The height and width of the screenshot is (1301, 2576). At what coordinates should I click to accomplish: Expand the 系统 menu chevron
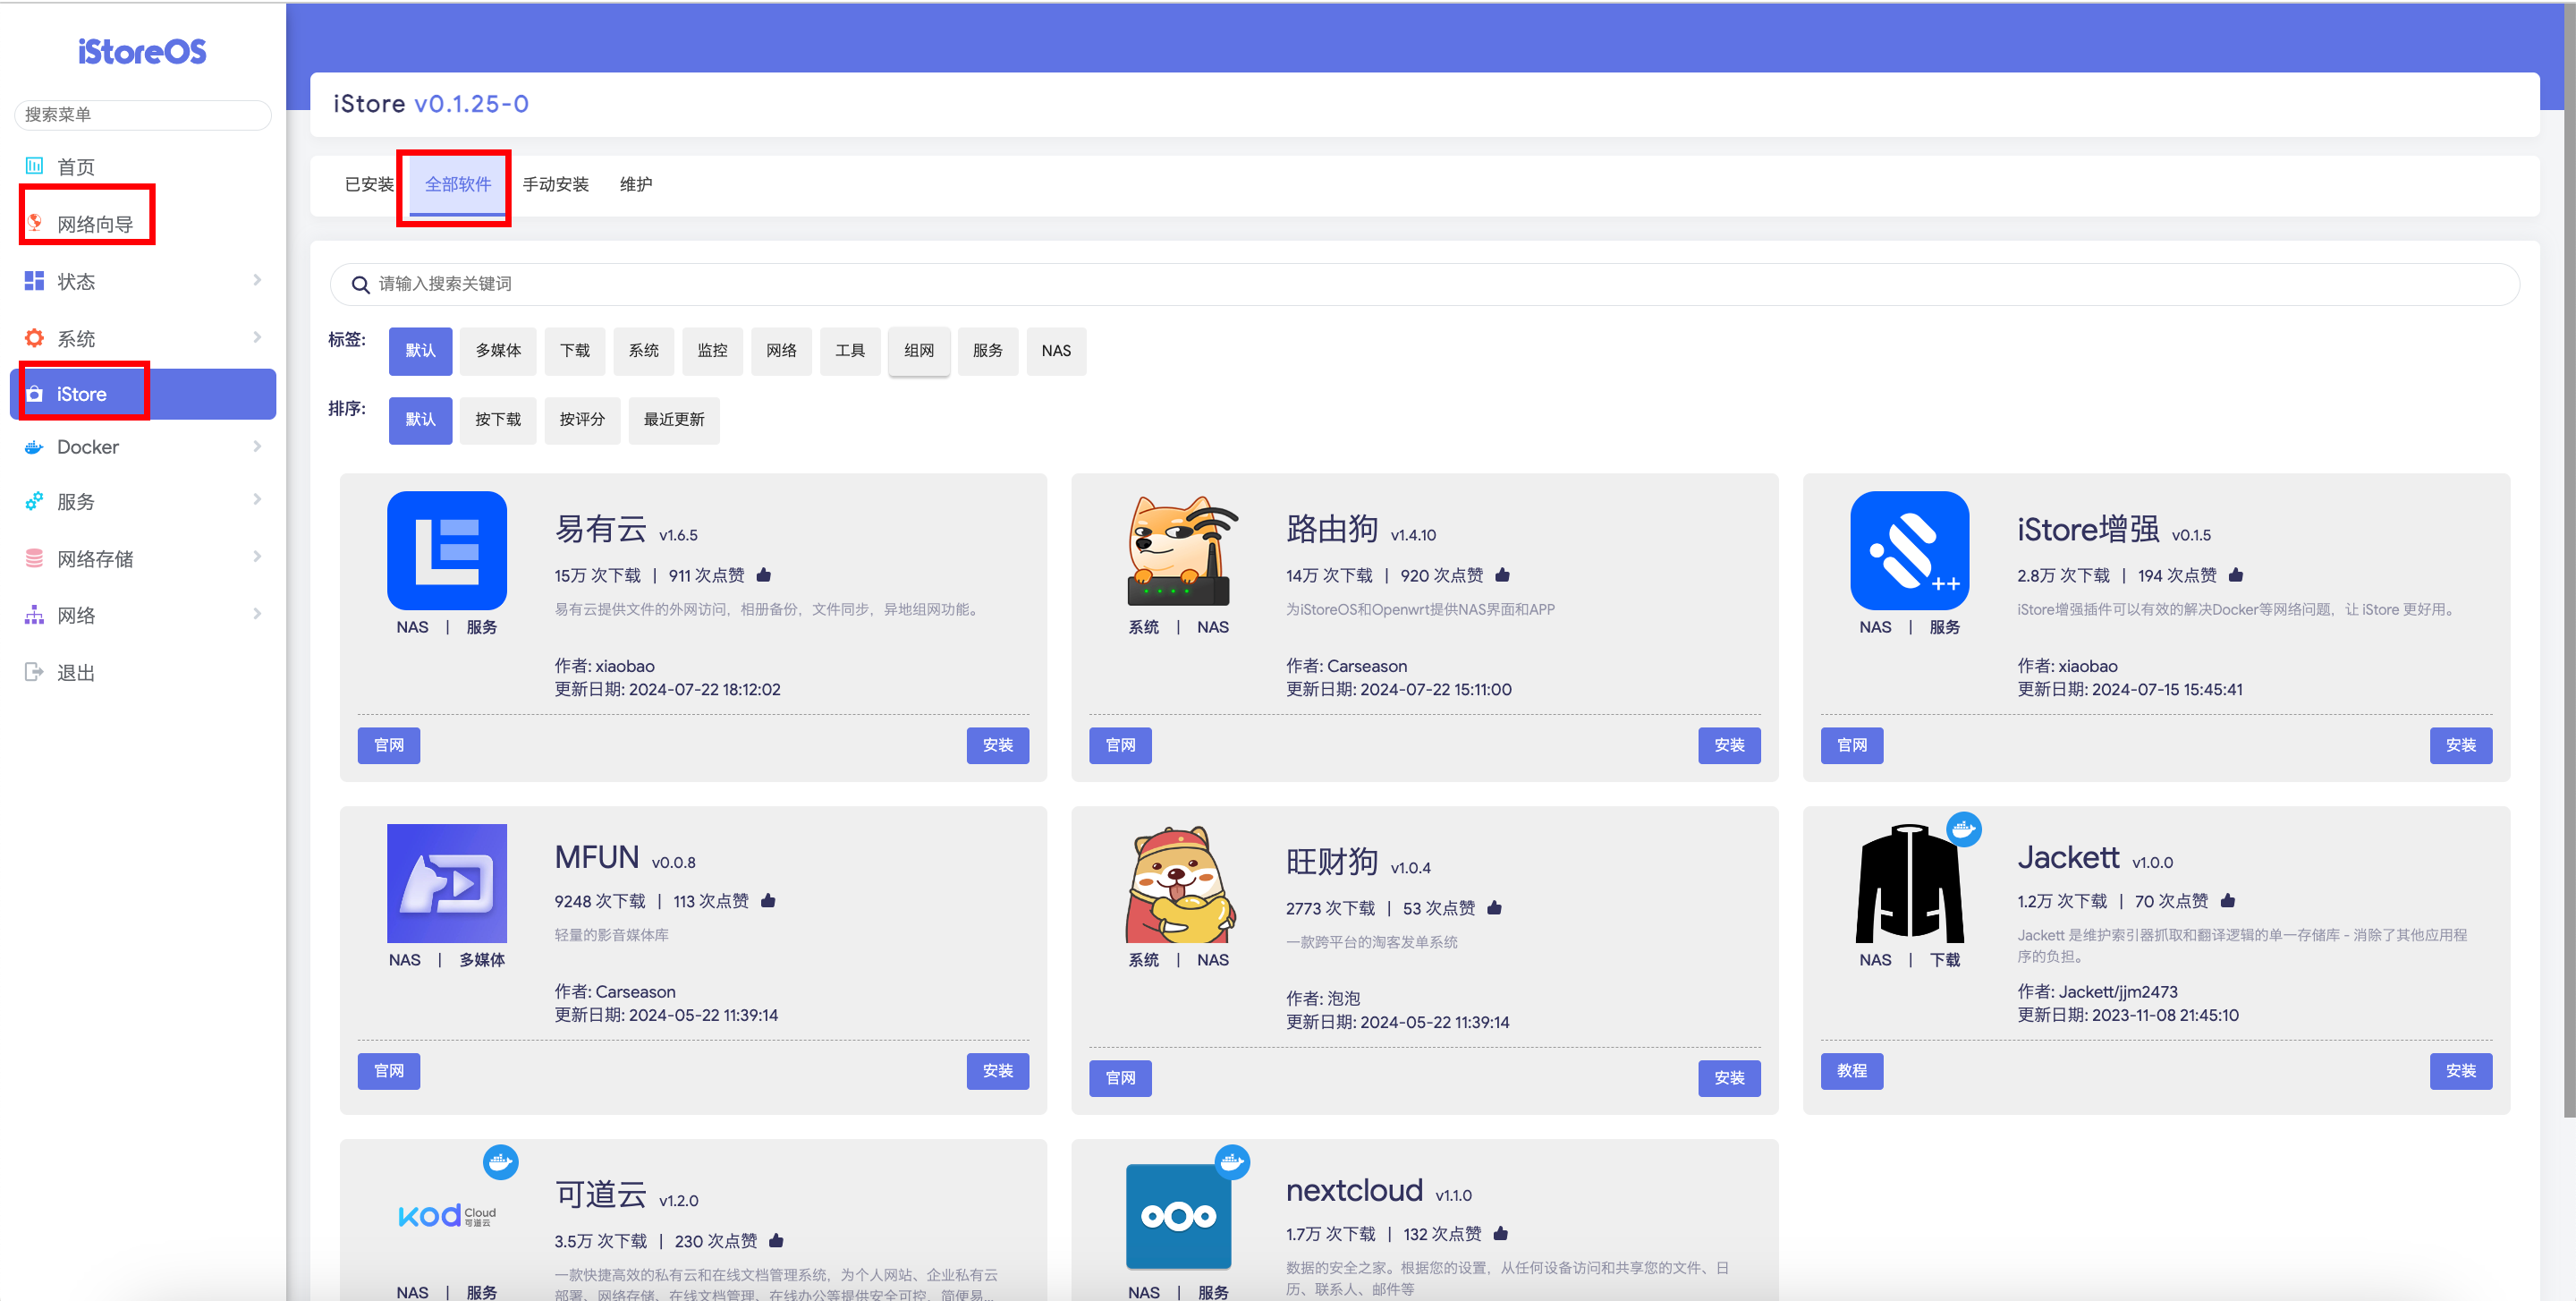click(257, 337)
